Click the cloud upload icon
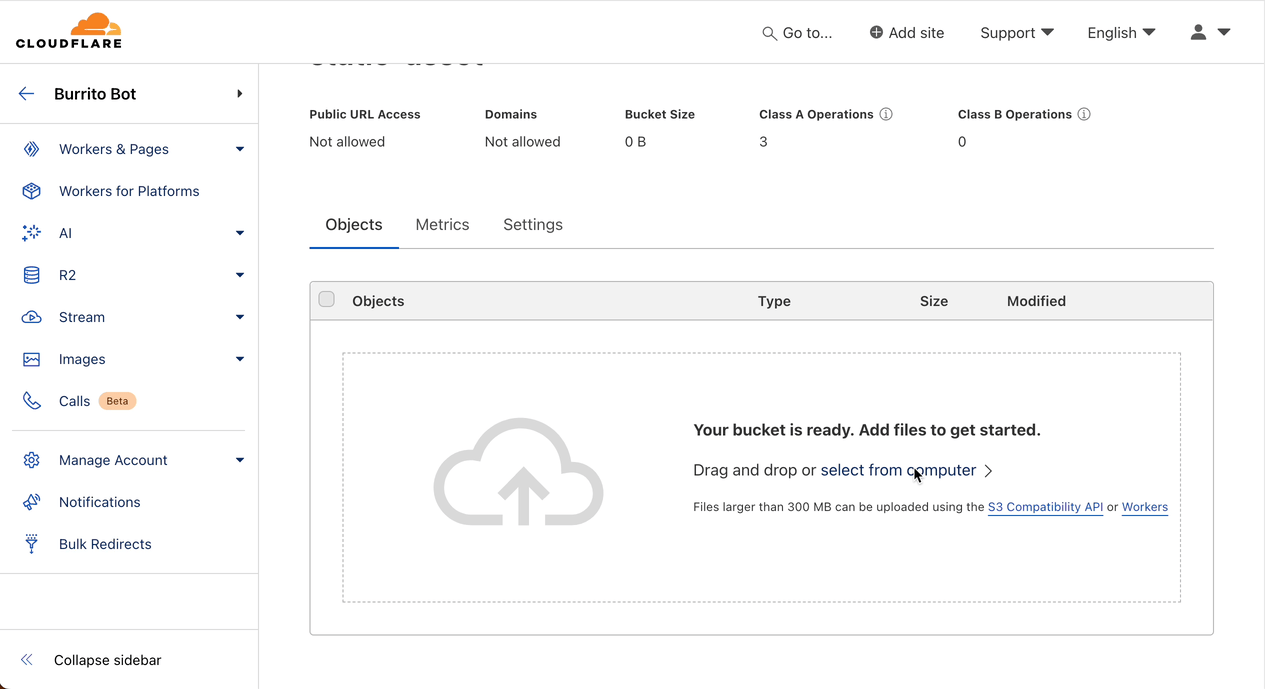 (518, 473)
